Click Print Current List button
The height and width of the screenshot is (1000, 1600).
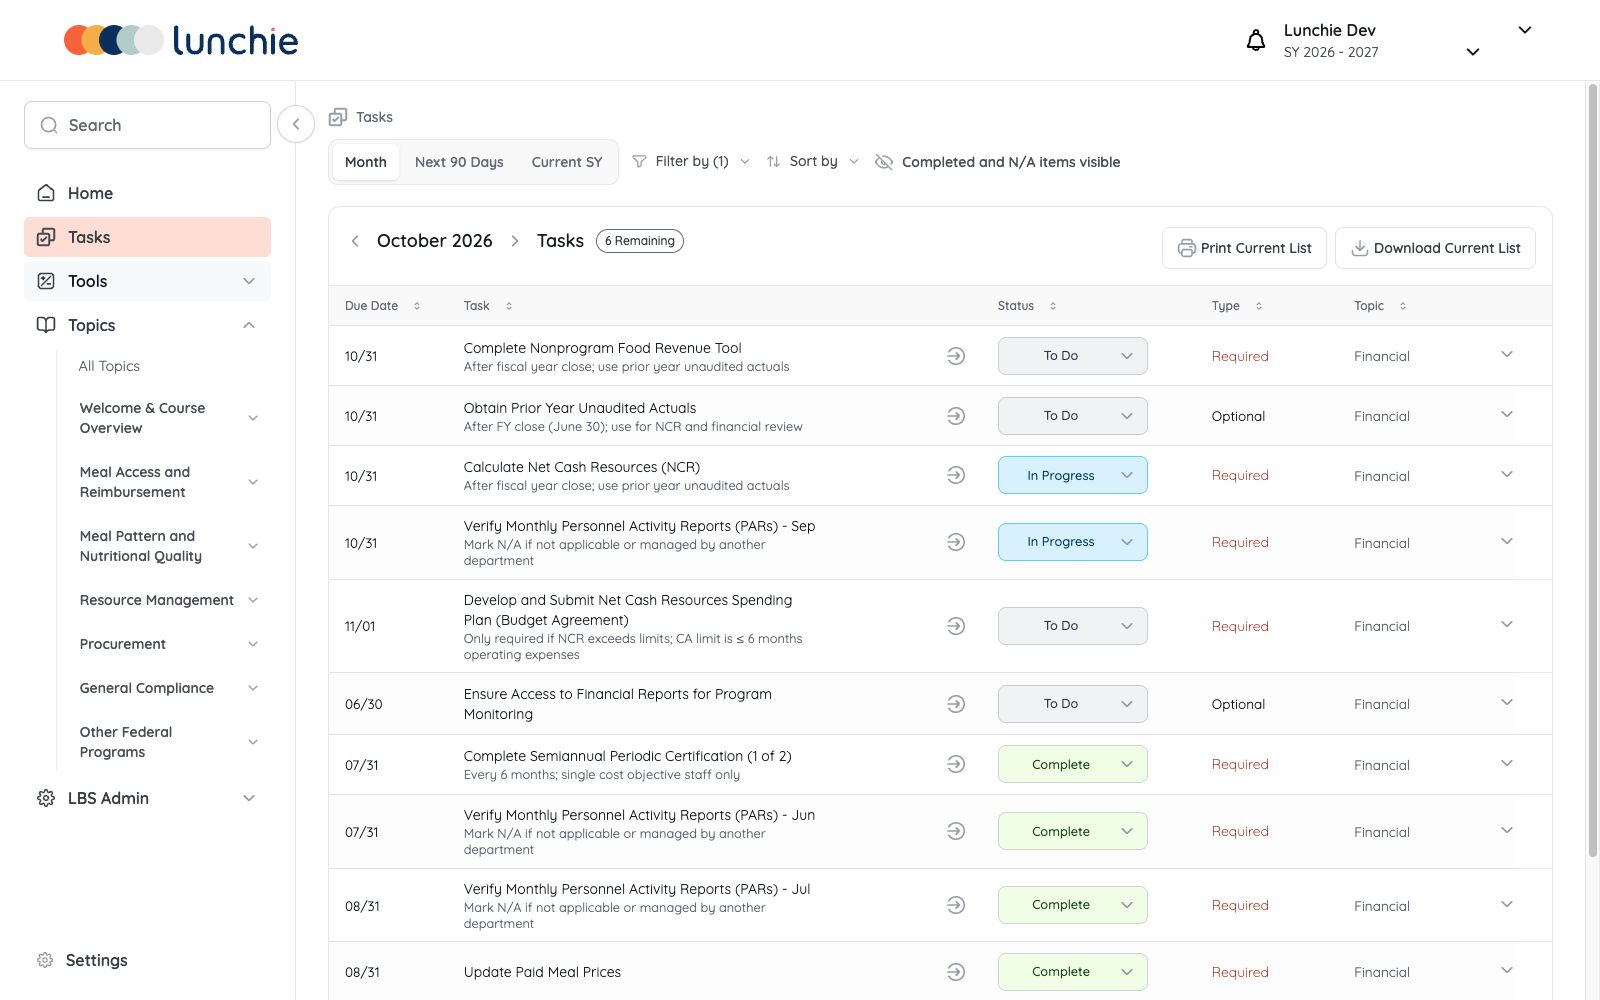coord(1244,248)
